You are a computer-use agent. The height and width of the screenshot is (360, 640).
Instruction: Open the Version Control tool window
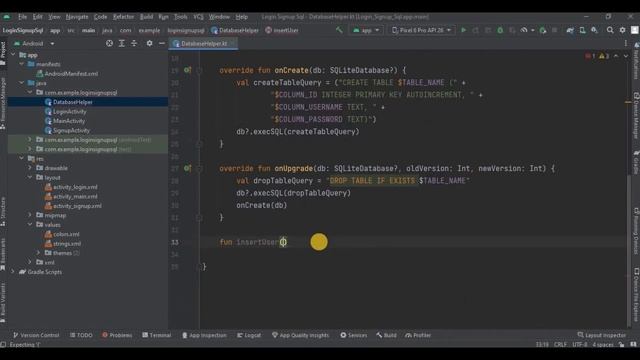tap(36, 335)
